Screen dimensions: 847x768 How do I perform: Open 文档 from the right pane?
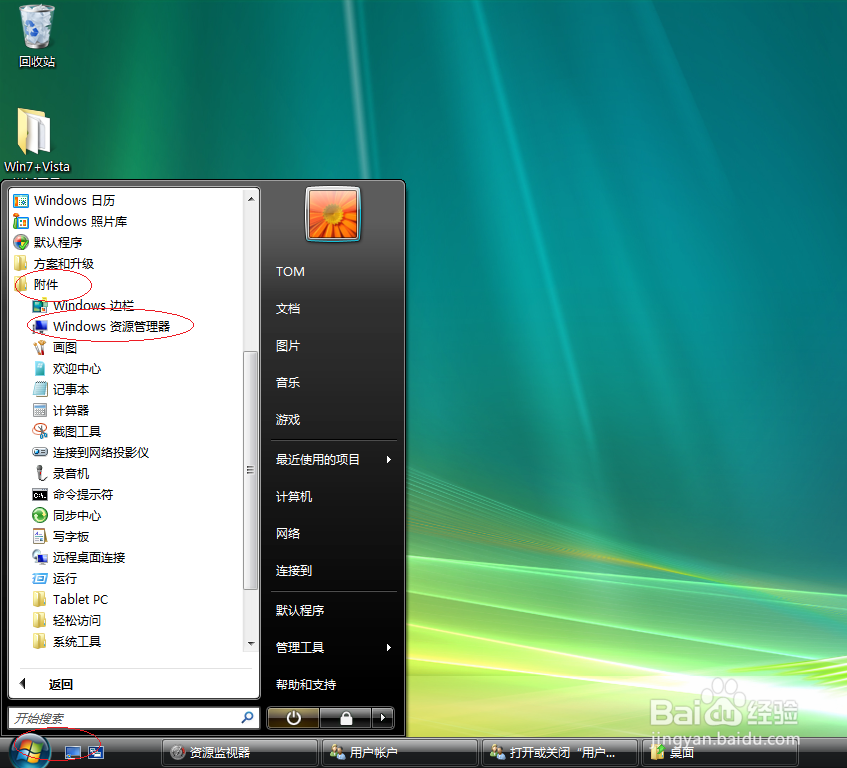[x=288, y=309]
